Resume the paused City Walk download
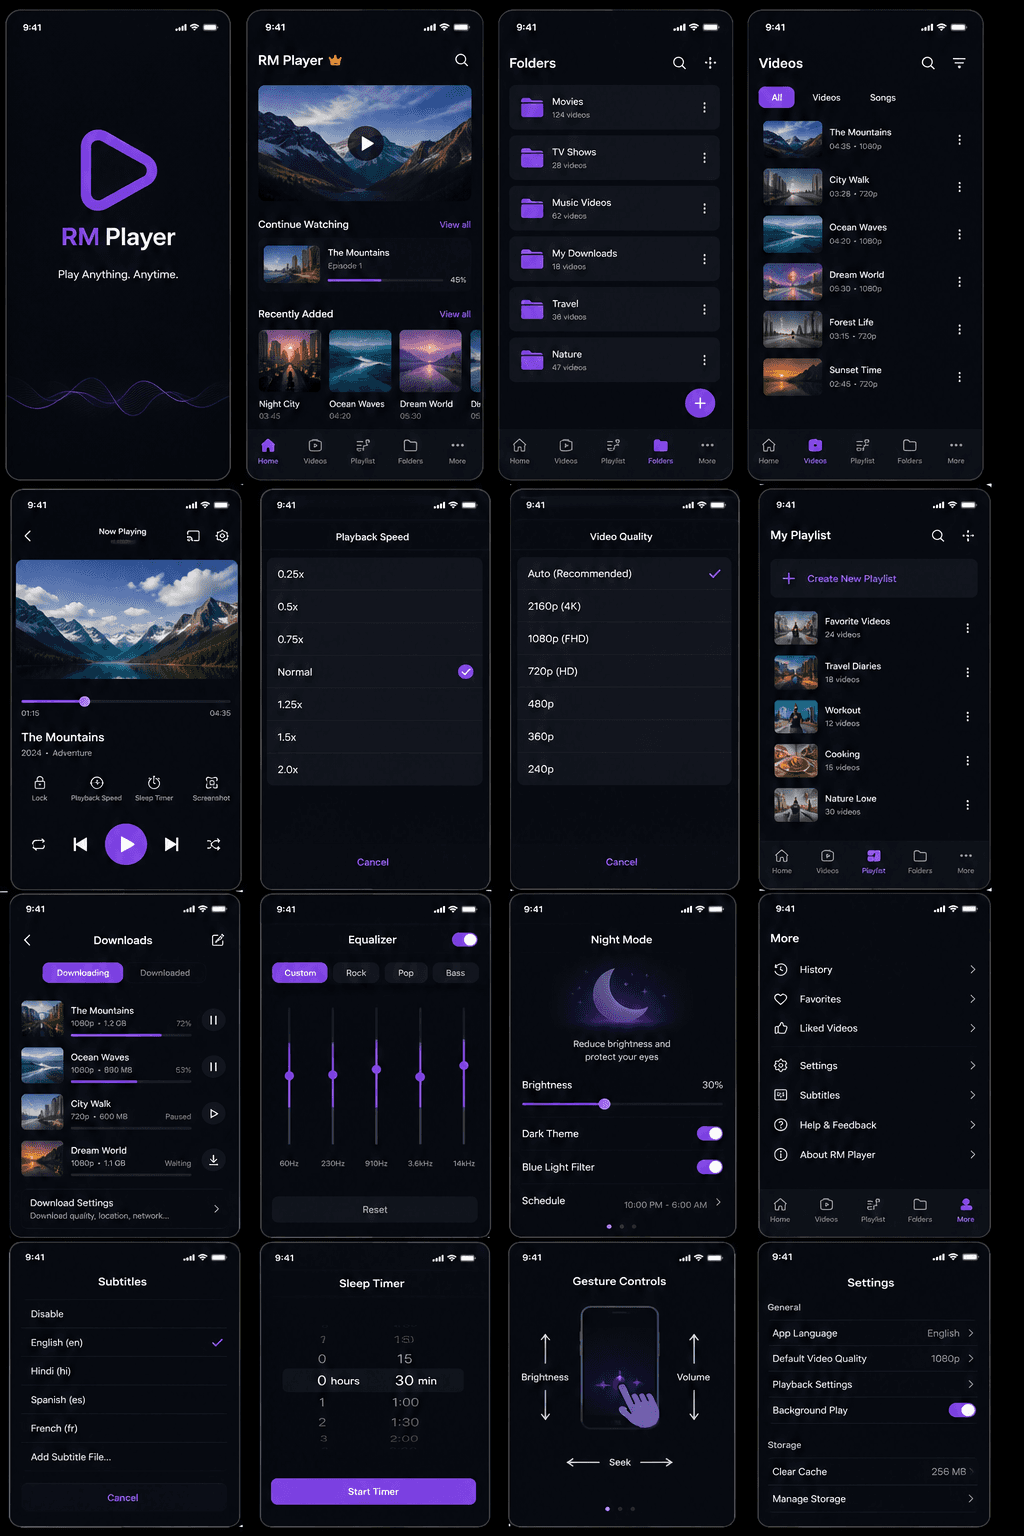This screenshot has height=1536, width=1024. pos(213,1113)
